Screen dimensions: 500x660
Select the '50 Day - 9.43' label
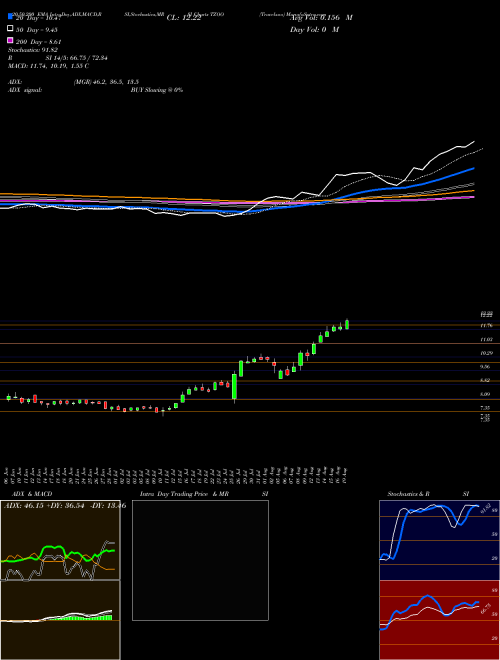(37, 30)
